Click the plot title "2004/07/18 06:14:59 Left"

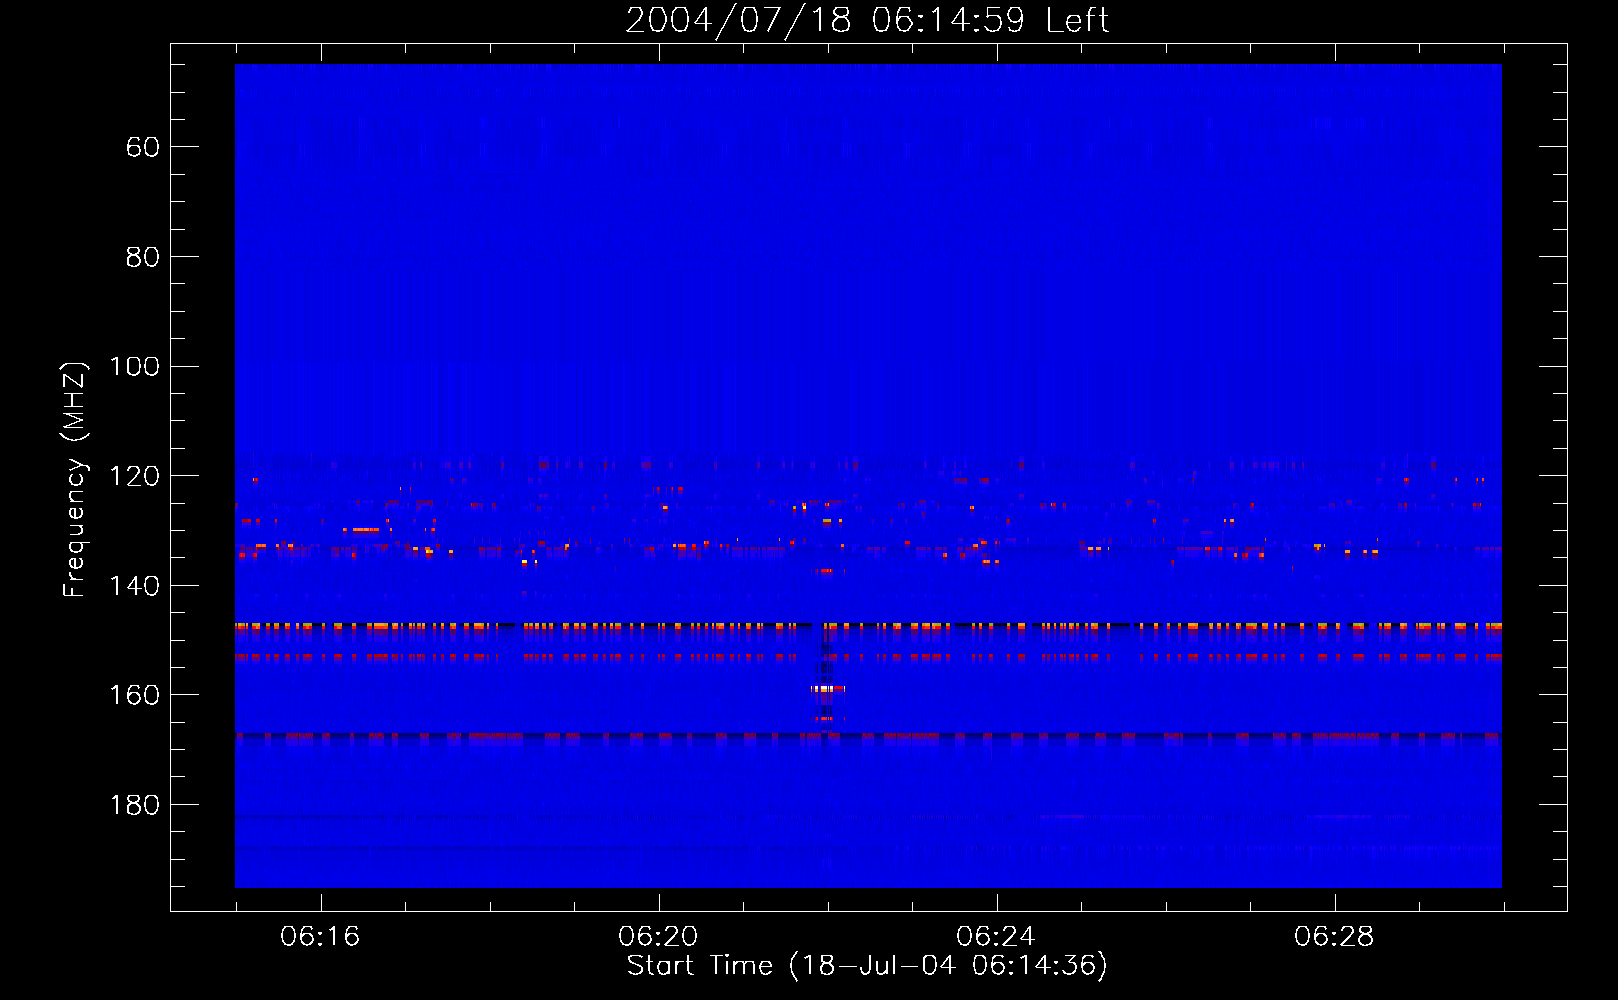coord(867,20)
